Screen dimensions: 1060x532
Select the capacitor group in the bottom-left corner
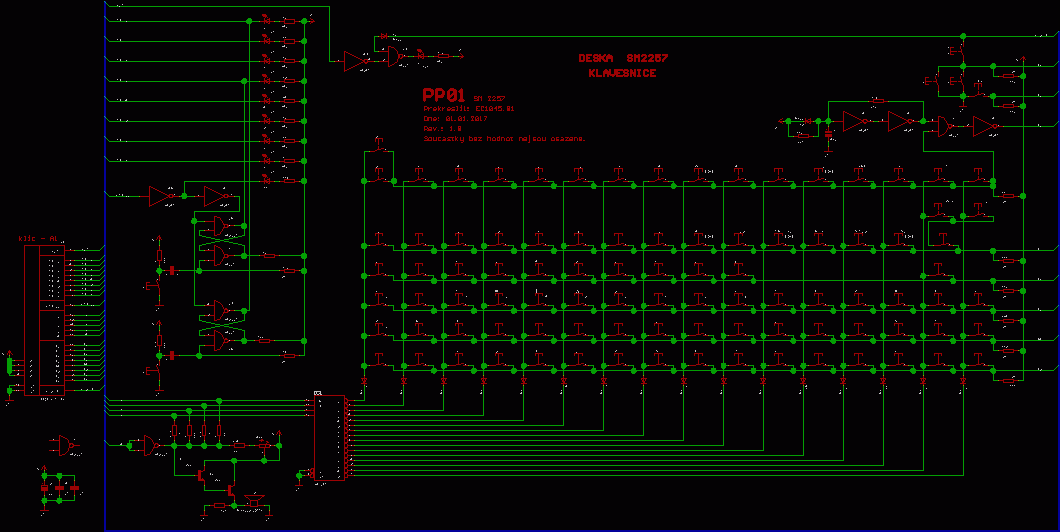59,490
